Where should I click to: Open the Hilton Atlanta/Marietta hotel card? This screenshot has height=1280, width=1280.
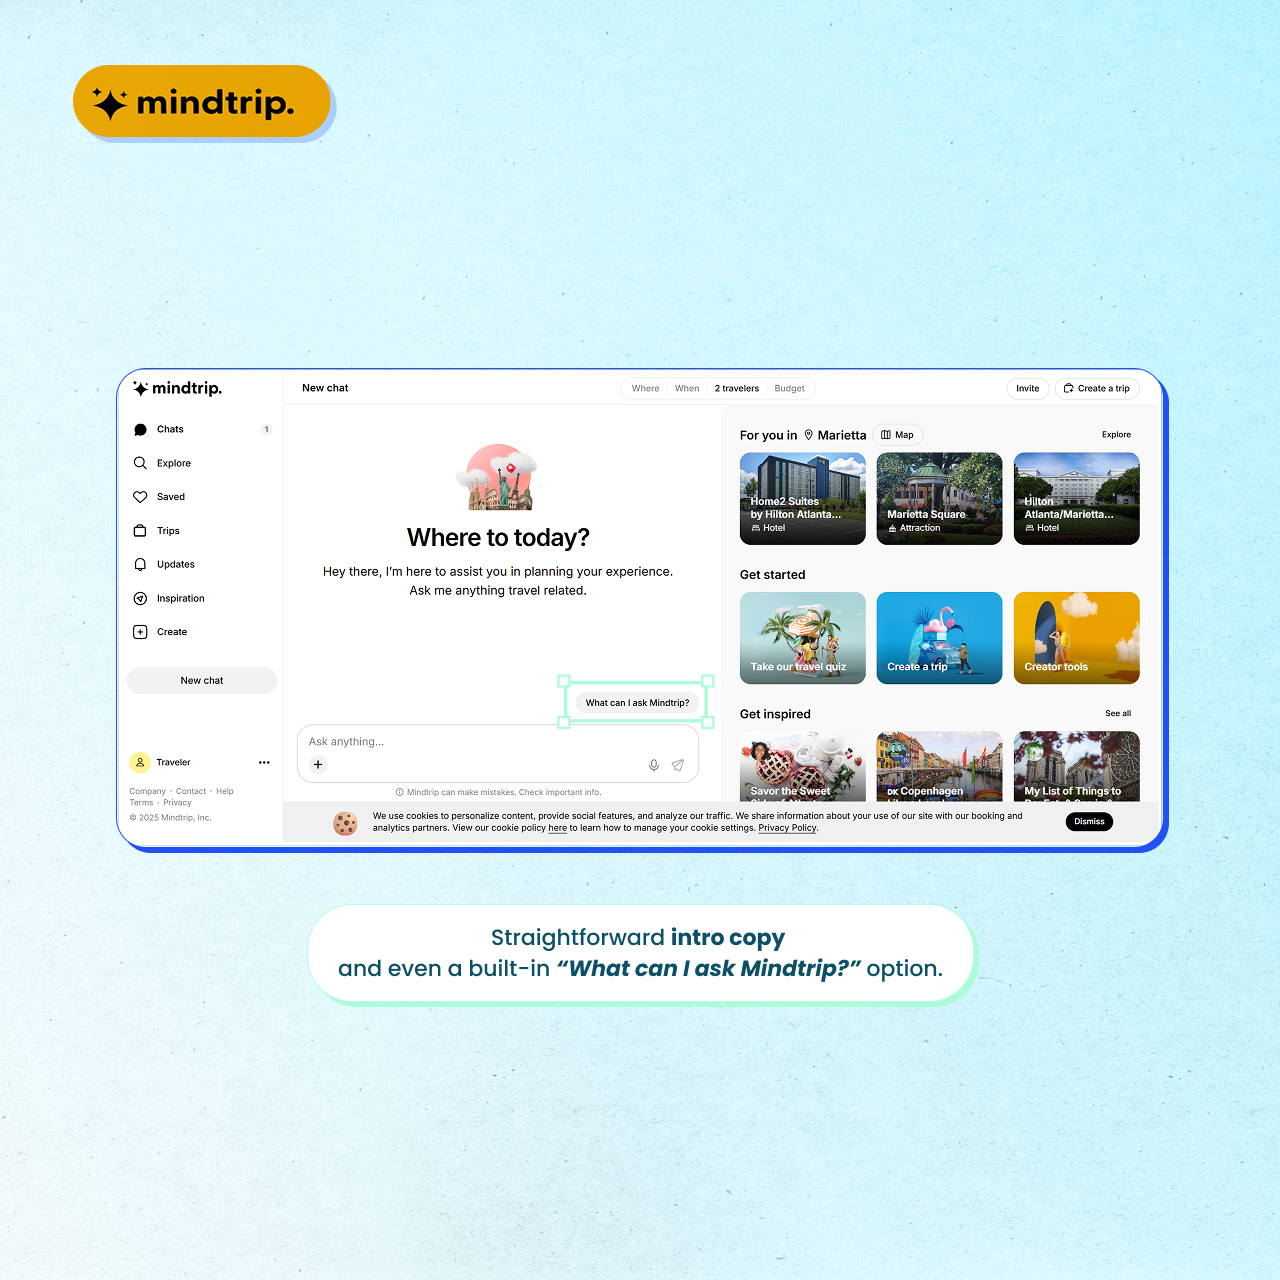(1077, 499)
